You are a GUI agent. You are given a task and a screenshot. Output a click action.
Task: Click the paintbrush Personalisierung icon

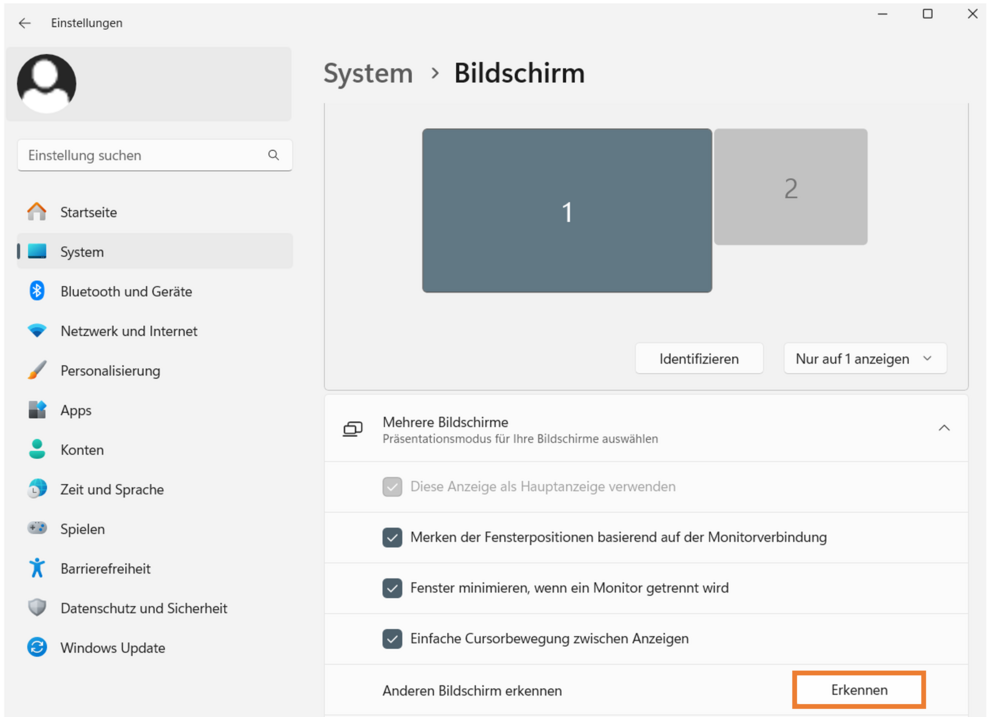37,370
